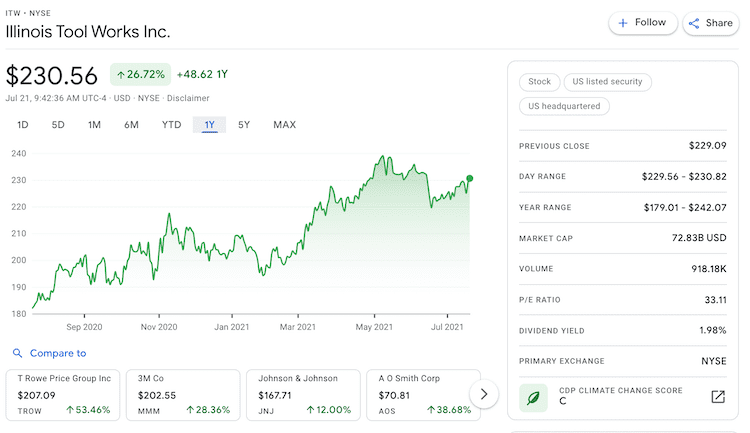Click the Share button
The width and height of the screenshot is (750, 433).
[x=711, y=23]
